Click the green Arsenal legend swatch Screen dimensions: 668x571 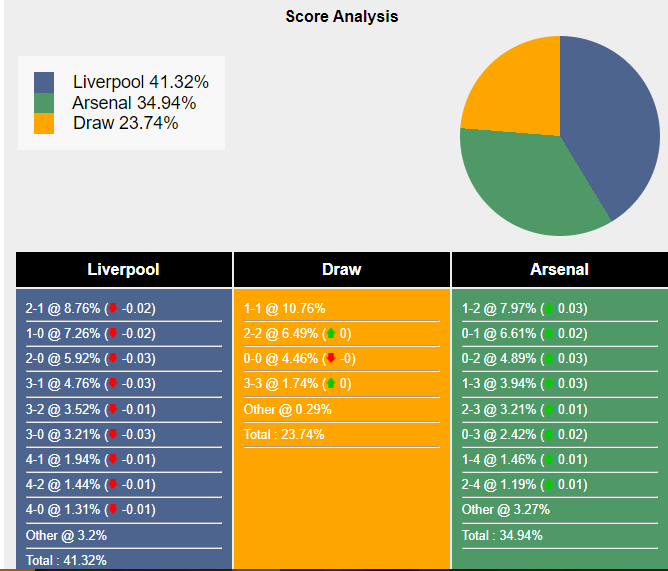coord(44,103)
